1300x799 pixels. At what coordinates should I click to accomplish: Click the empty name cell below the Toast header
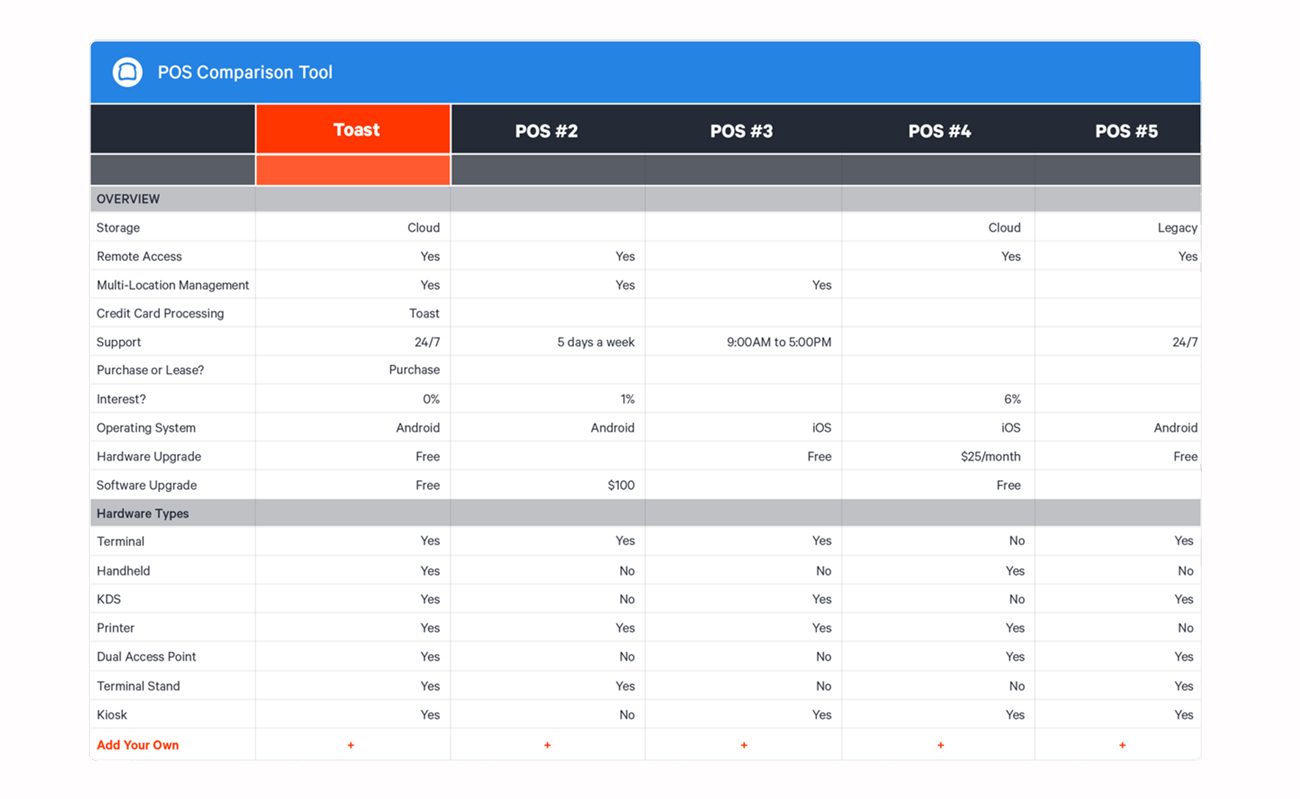(352, 169)
